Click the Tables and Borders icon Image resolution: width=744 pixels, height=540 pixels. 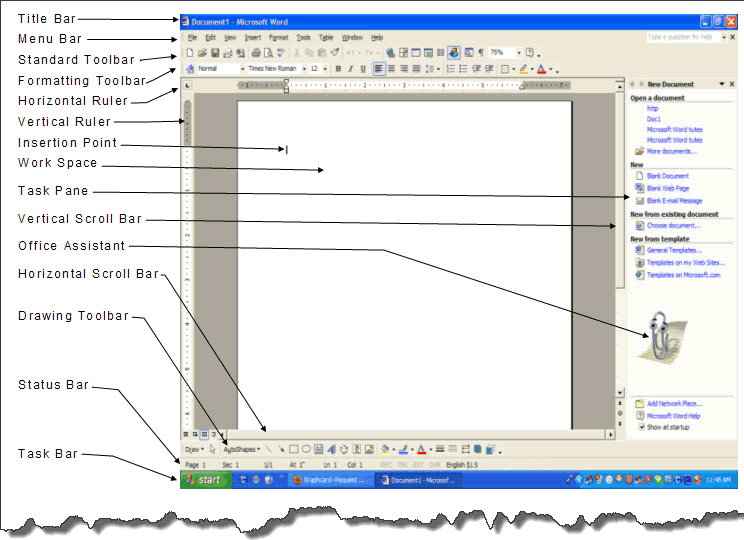click(x=403, y=53)
